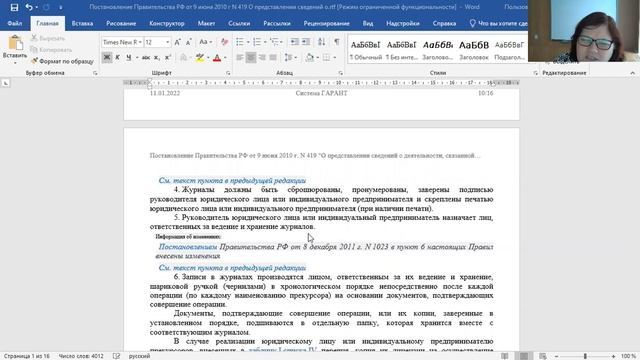640x360 pixels.
Task: Open the shading color dropdown
Action: pos(317,58)
